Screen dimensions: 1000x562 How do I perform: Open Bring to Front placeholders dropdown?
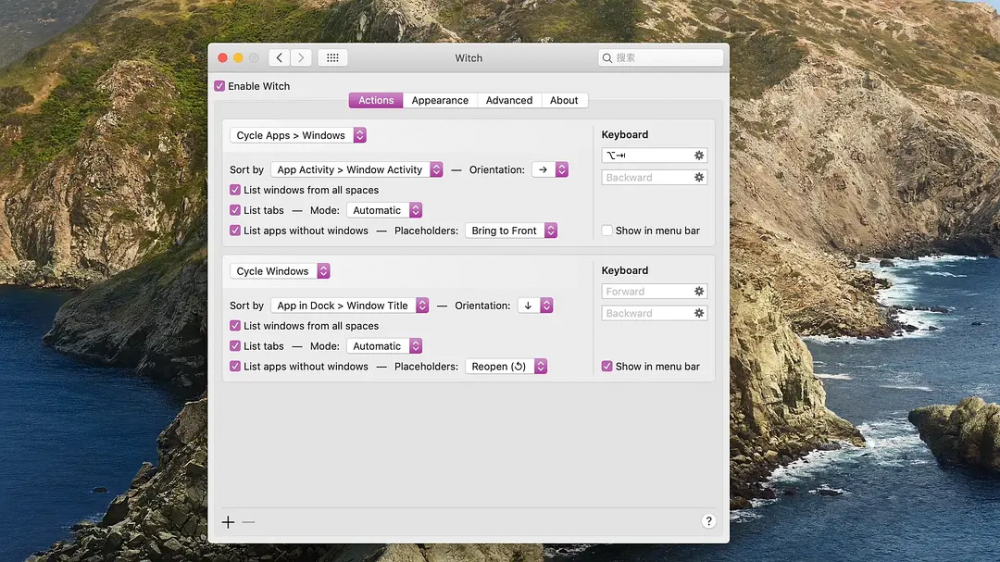pos(511,231)
